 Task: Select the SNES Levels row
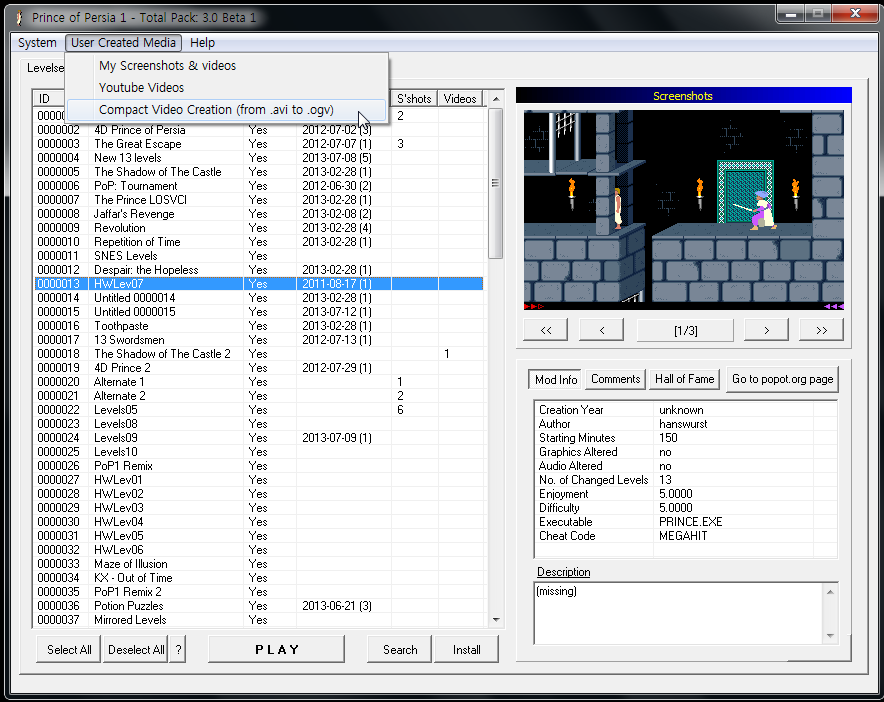tap(259, 256)
